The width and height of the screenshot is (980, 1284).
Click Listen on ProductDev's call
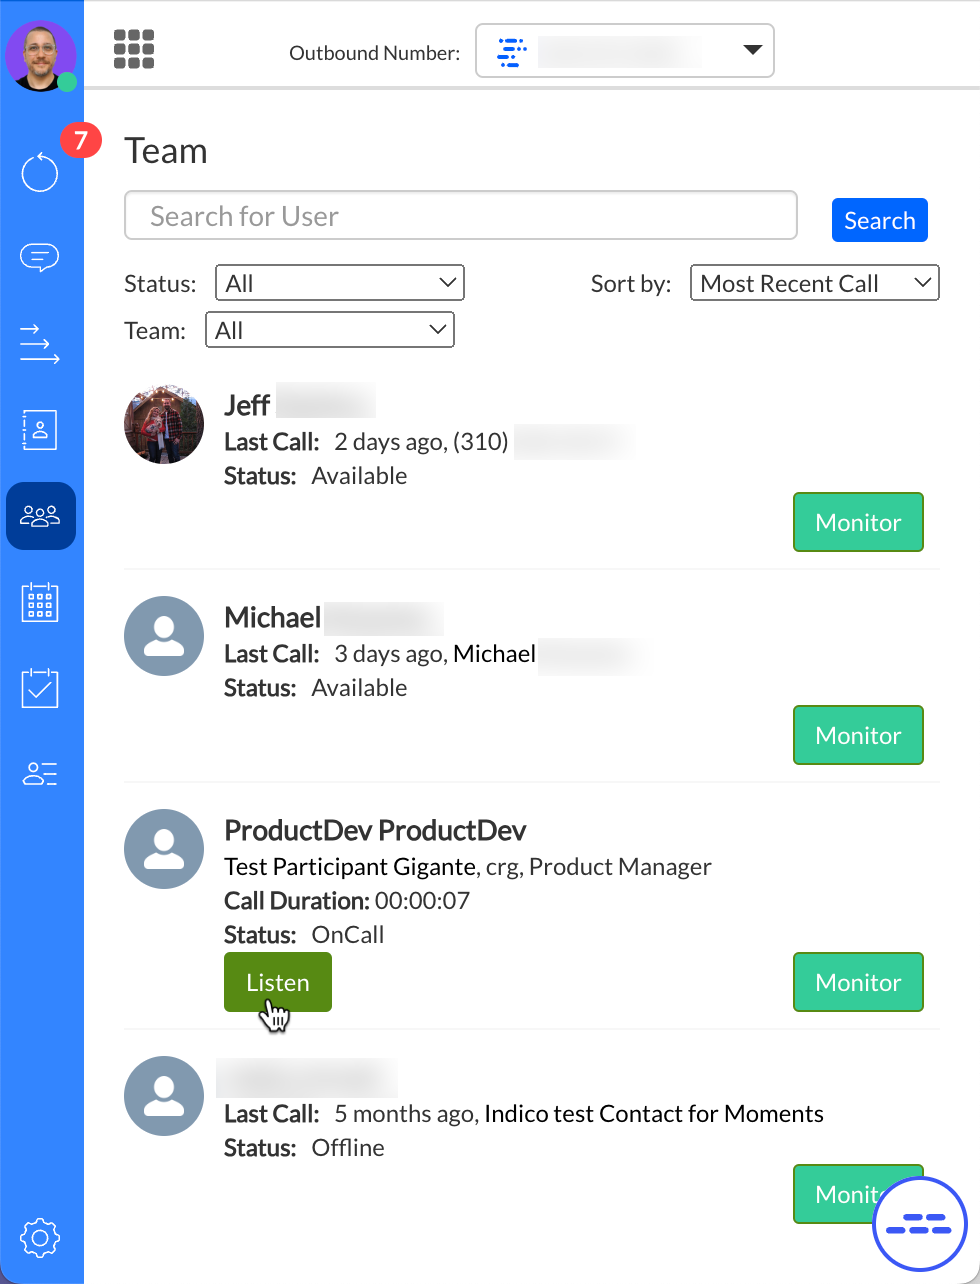point(277,982)
